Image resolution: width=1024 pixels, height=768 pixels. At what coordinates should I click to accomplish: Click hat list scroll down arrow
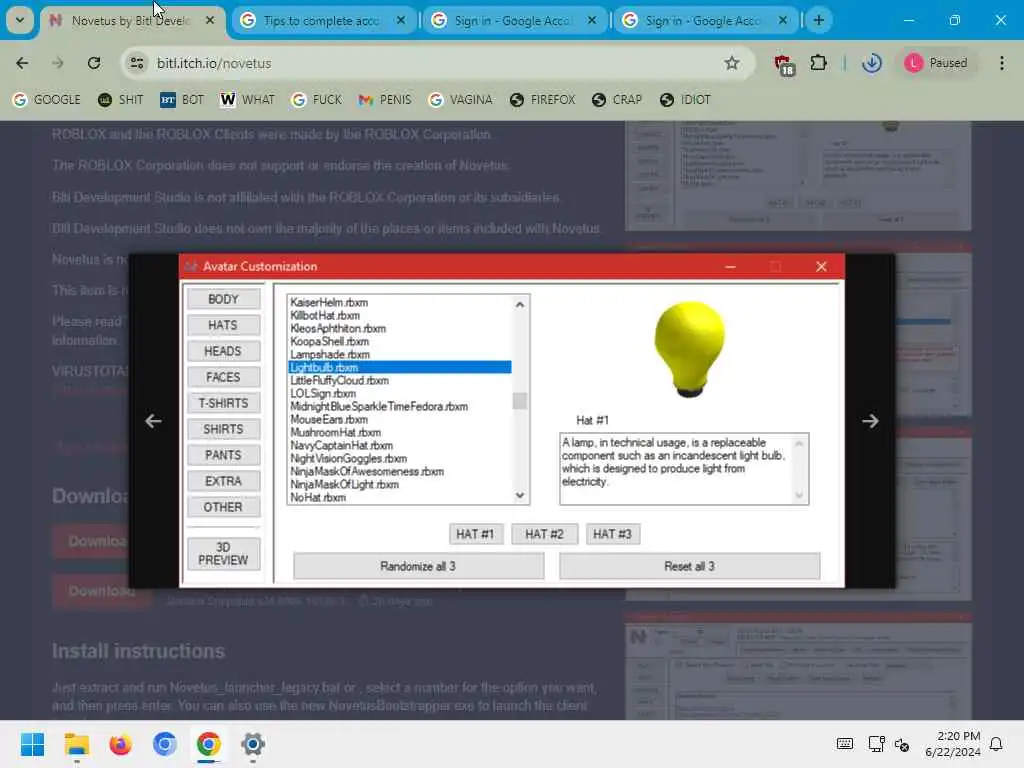coord(520,496)
